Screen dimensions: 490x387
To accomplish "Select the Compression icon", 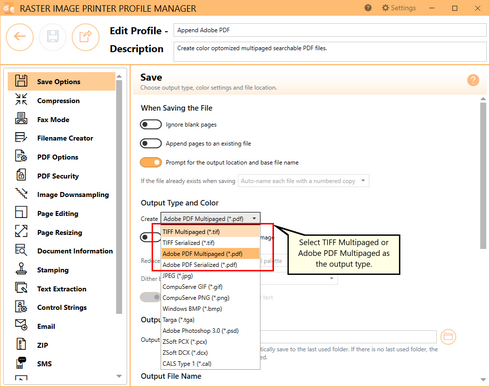I will [21, 100].
